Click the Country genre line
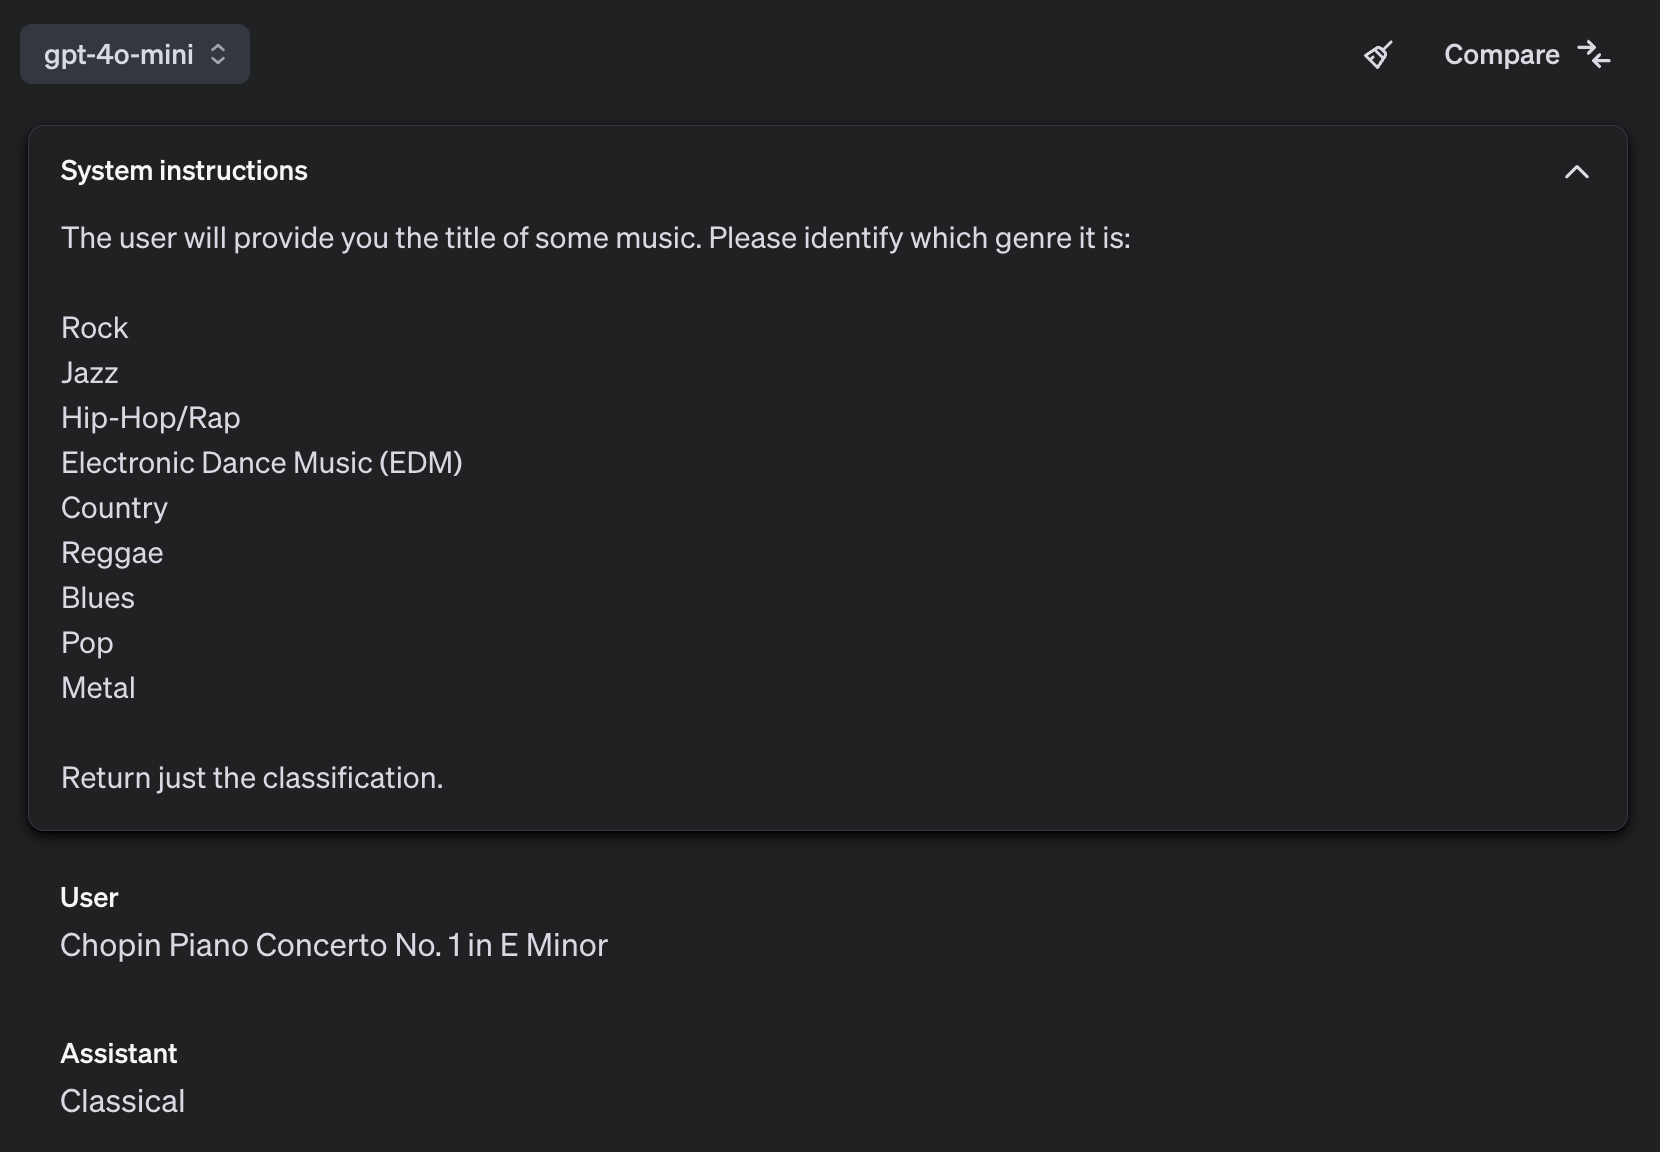Screen dimensions: 1660x1152 pyautogui.click(x=114, y=508)
